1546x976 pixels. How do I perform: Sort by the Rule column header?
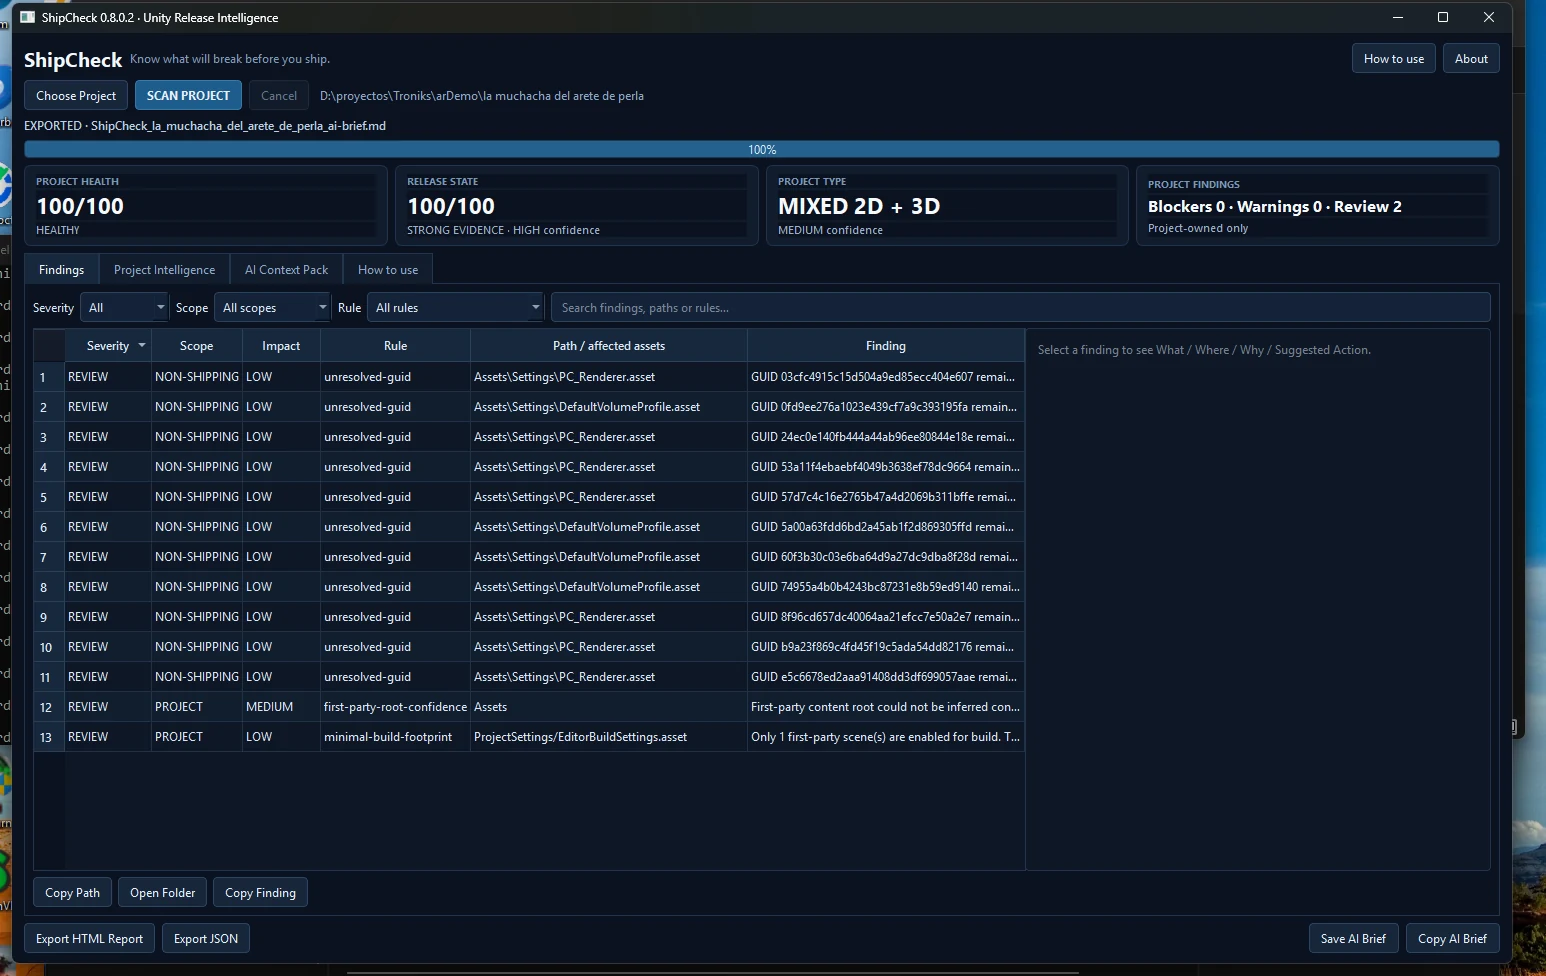click(396, 346)
